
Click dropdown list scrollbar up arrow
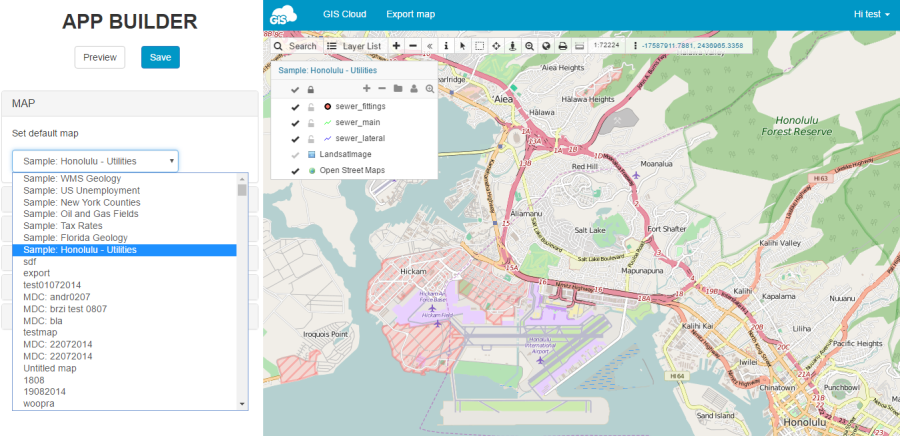(242, 178)
